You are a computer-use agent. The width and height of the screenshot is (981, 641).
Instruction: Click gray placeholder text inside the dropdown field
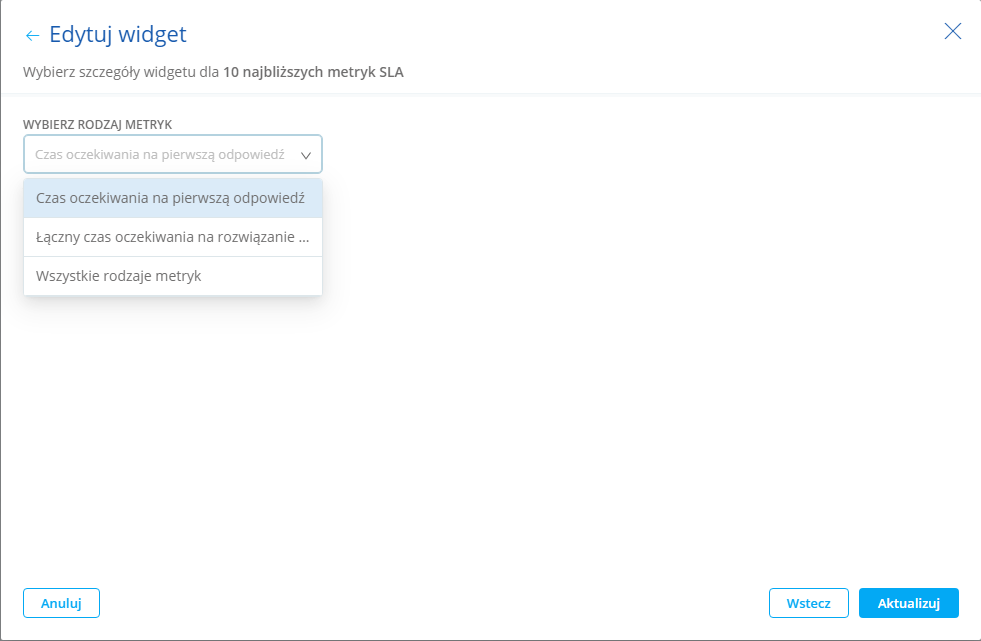160,155
